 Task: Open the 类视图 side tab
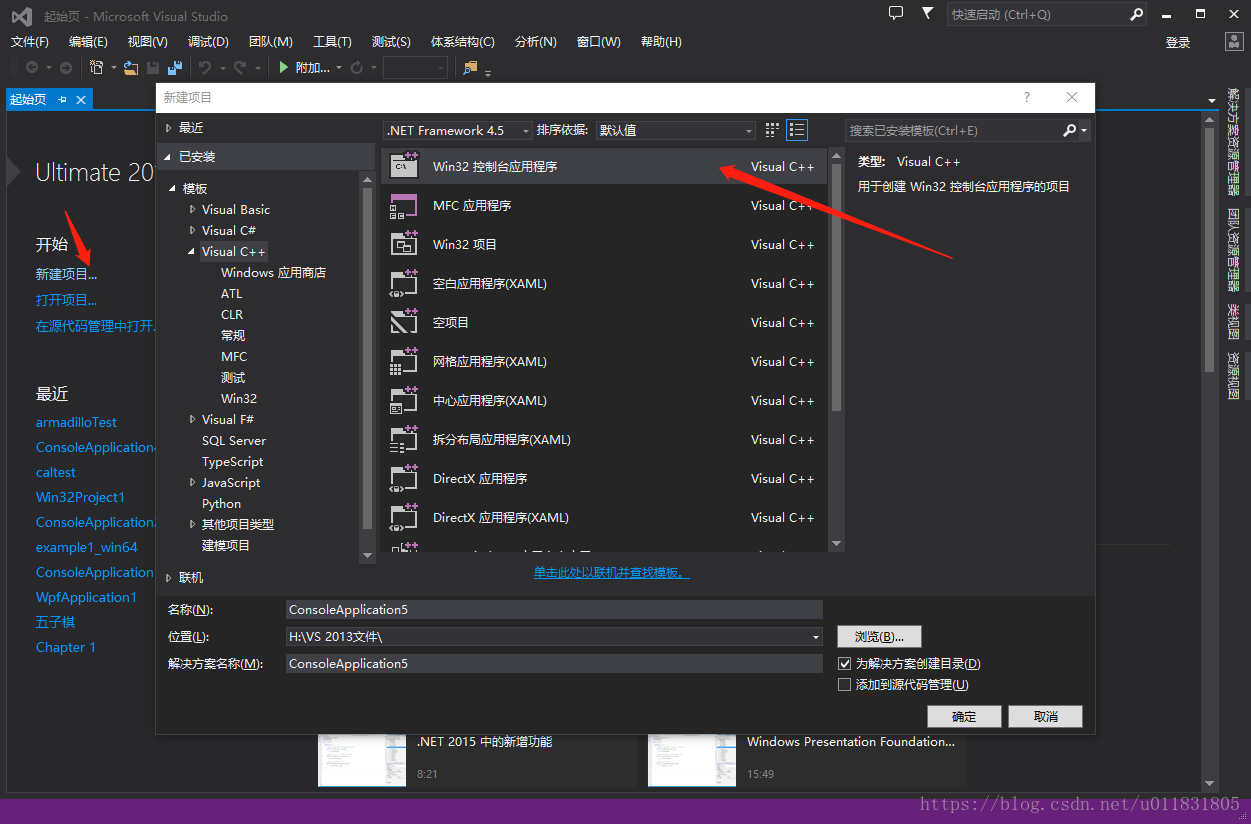point(1234,322)
